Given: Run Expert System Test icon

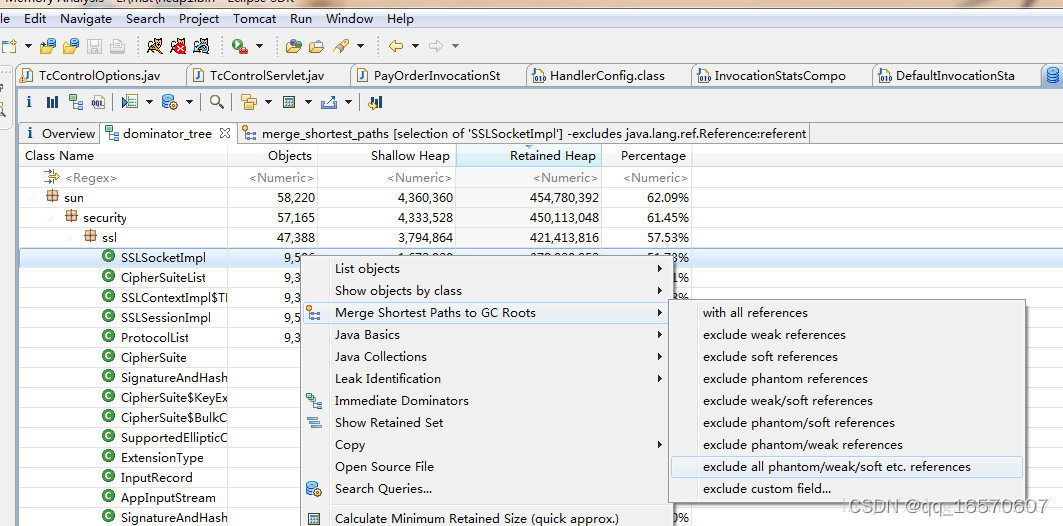Looking at the screenshot, I should point(129,102).
